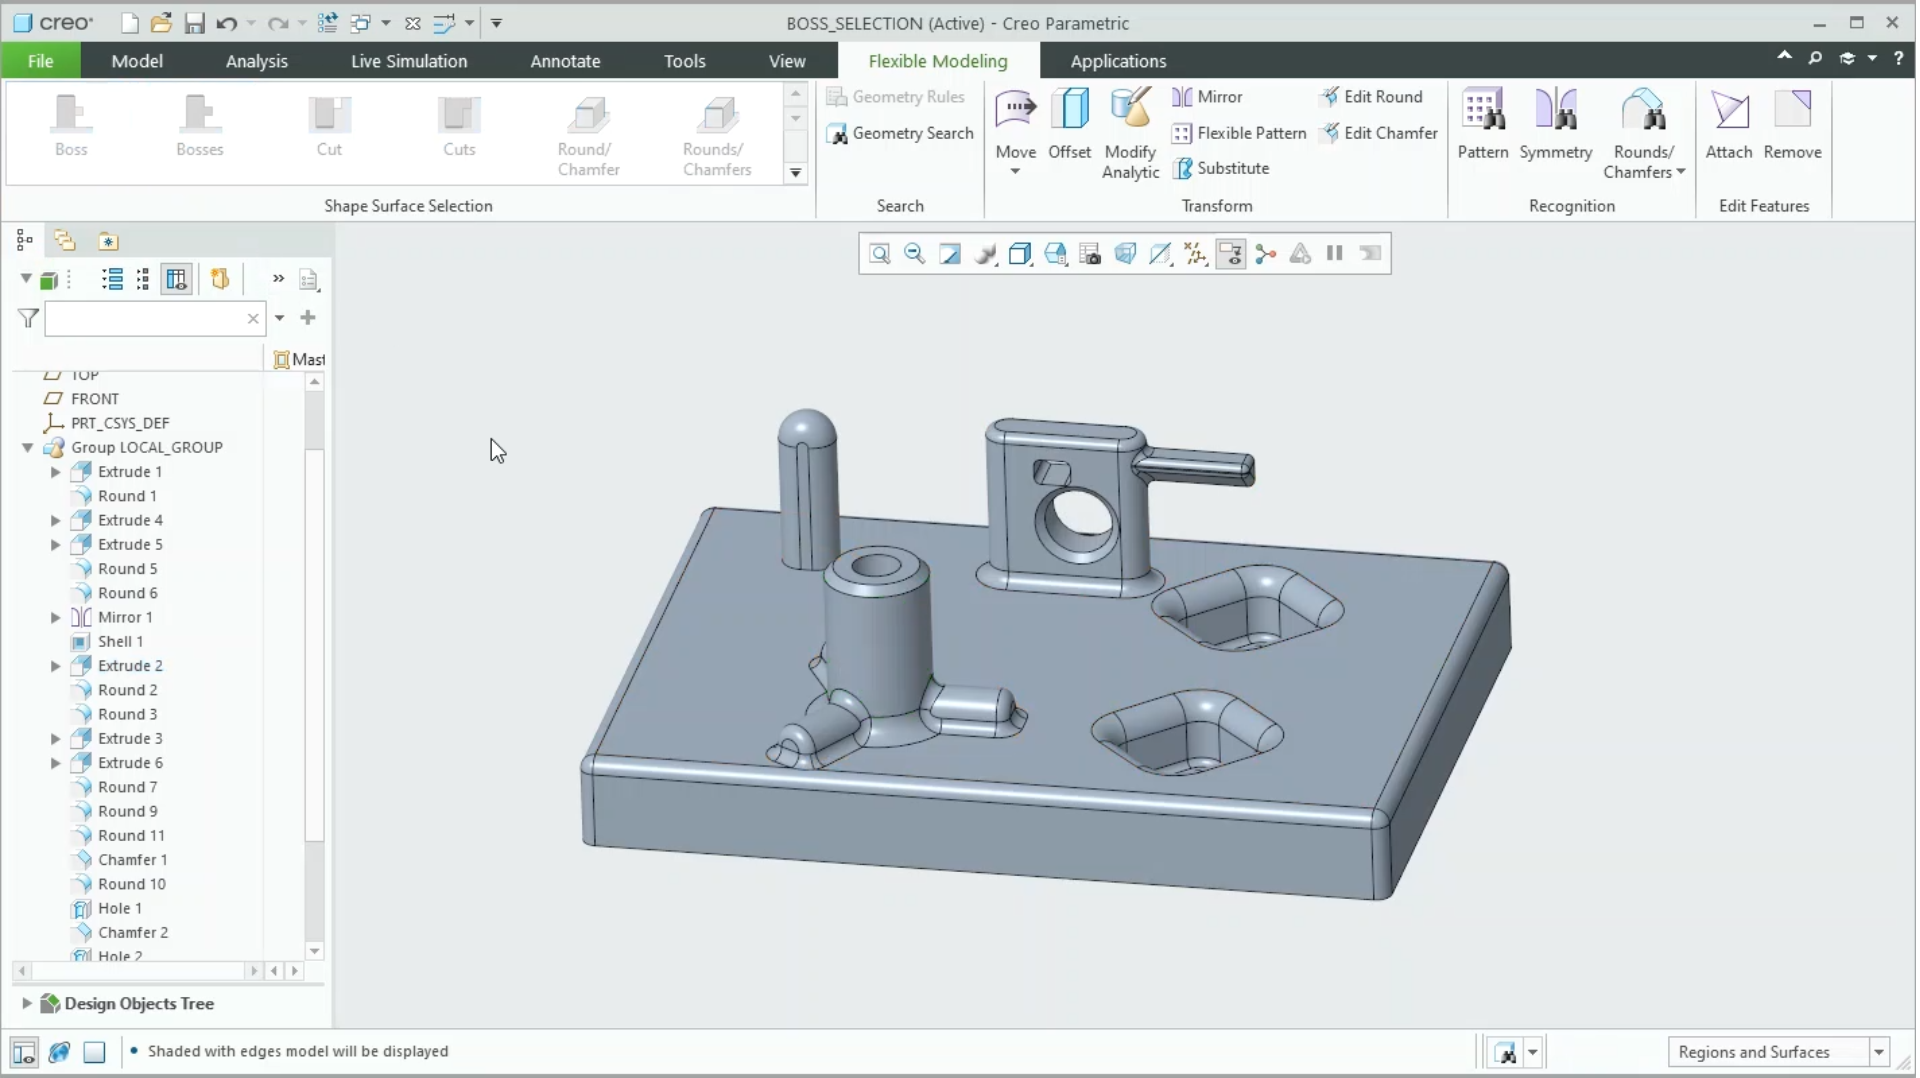Click the Mirror tool
This screenshot has width=1920, height=1078.
[x=1207, y=96]
